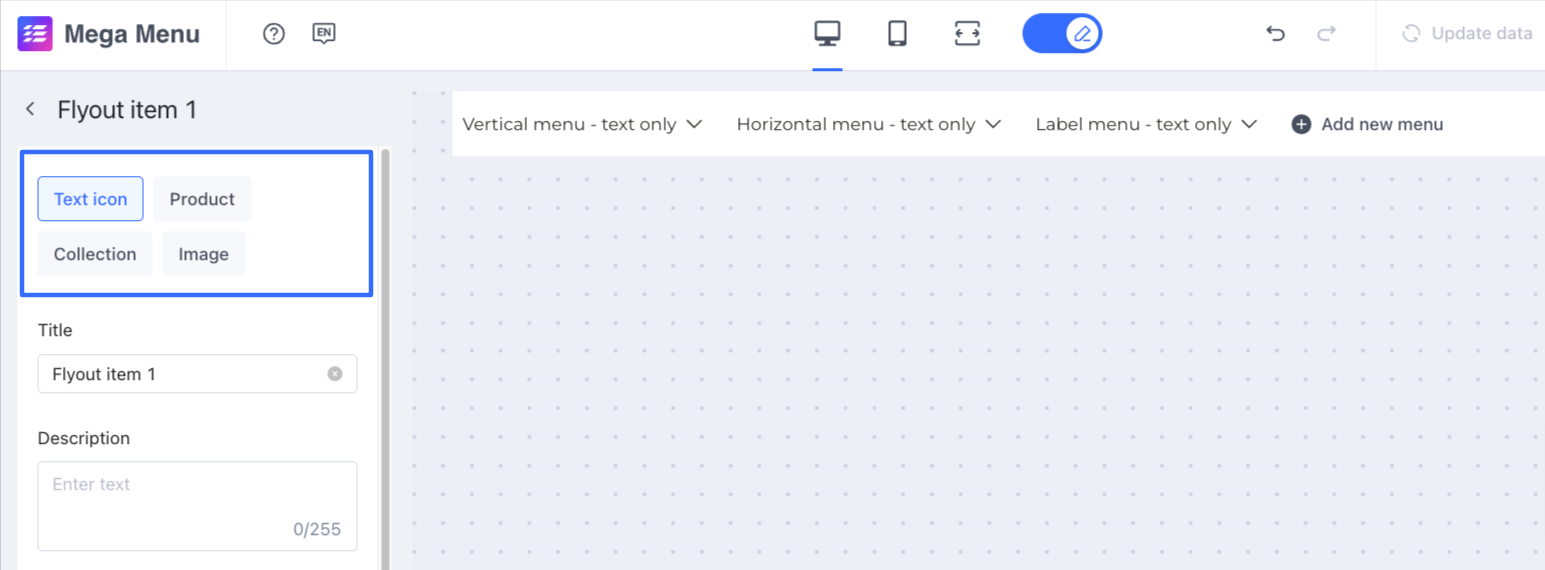The image size is (1545, 570).
Task: Click the Title input field
Action: 197,374
